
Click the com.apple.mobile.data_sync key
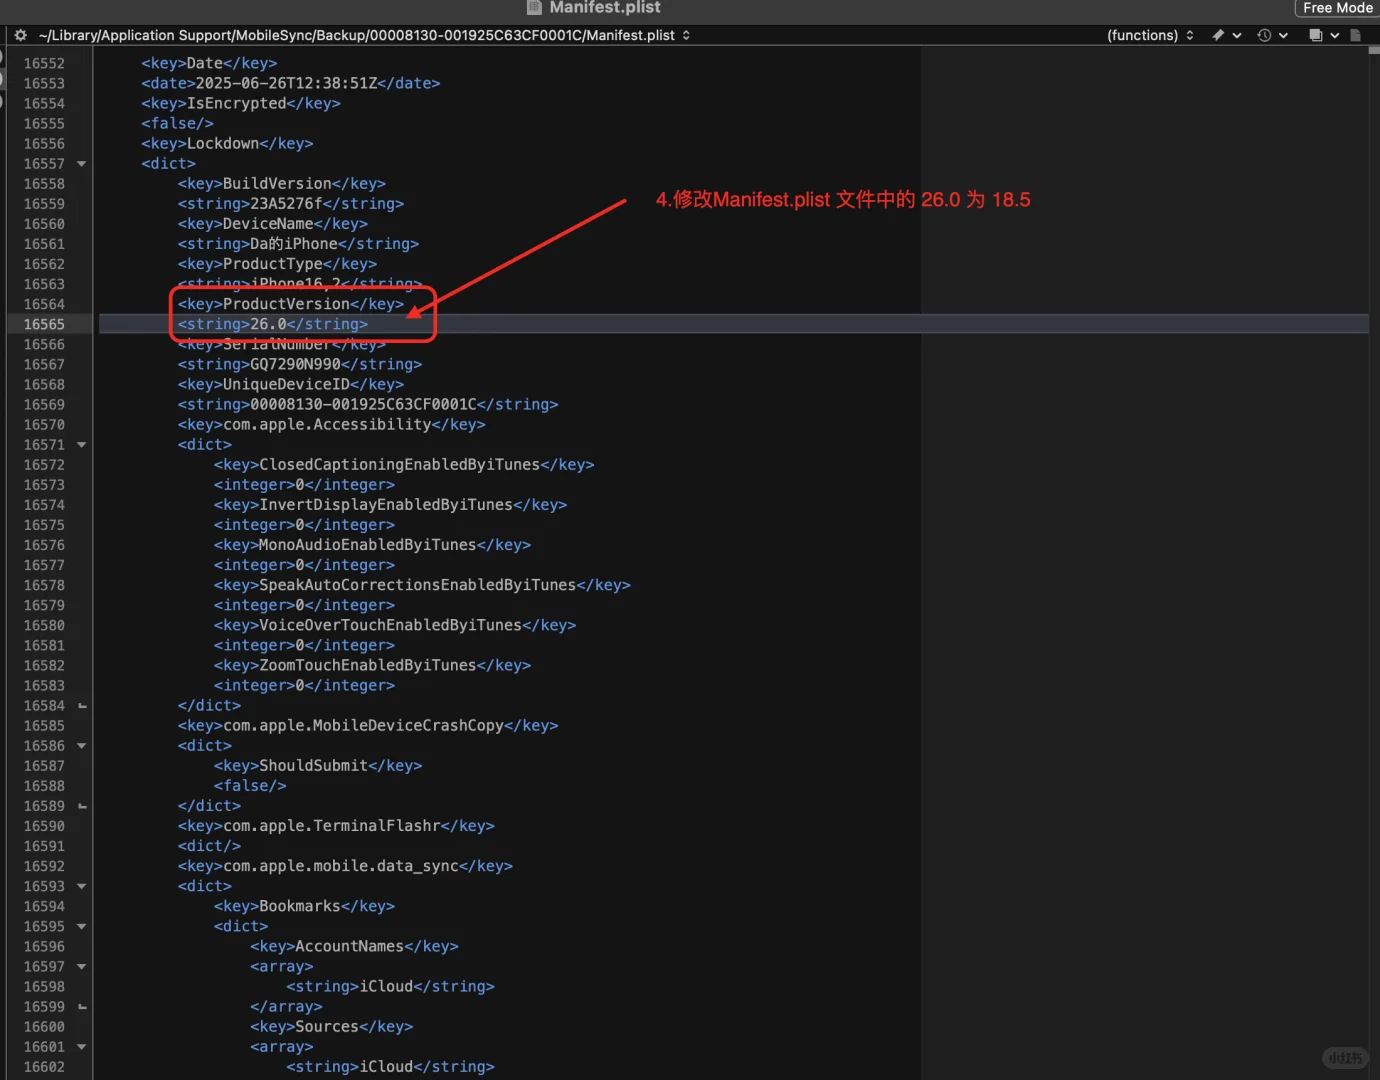coord(345,866)
